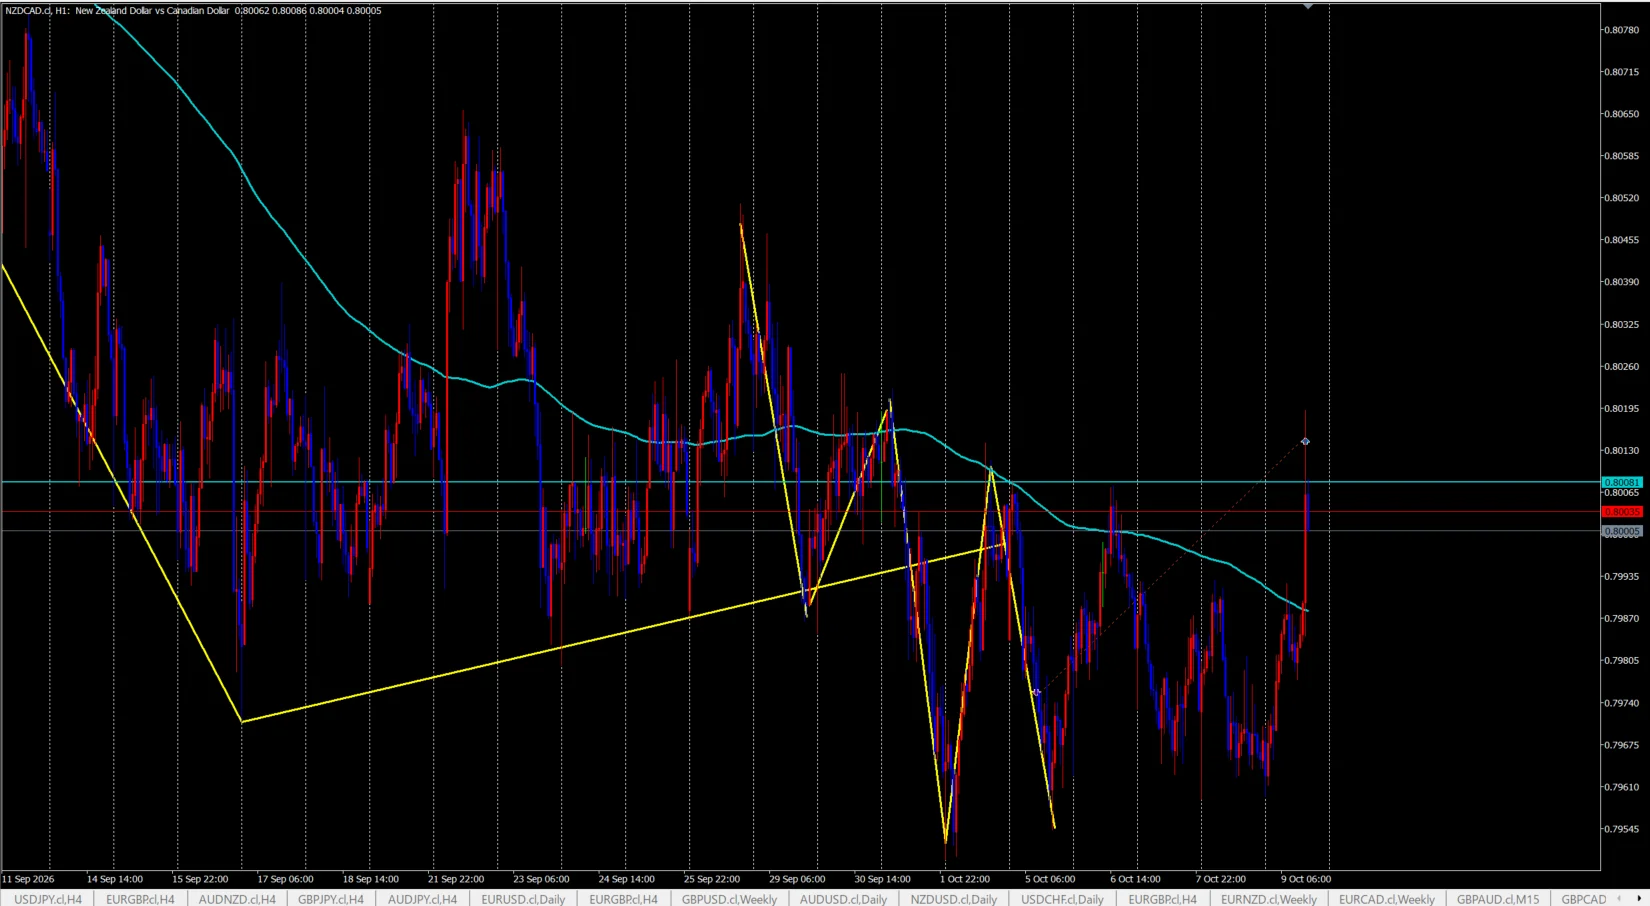Image resolution: width=1650 pixels, height=906 pixels.
Task: Click the 5 Oct 06:00 time label
Action: click(x=1050, y=879)
